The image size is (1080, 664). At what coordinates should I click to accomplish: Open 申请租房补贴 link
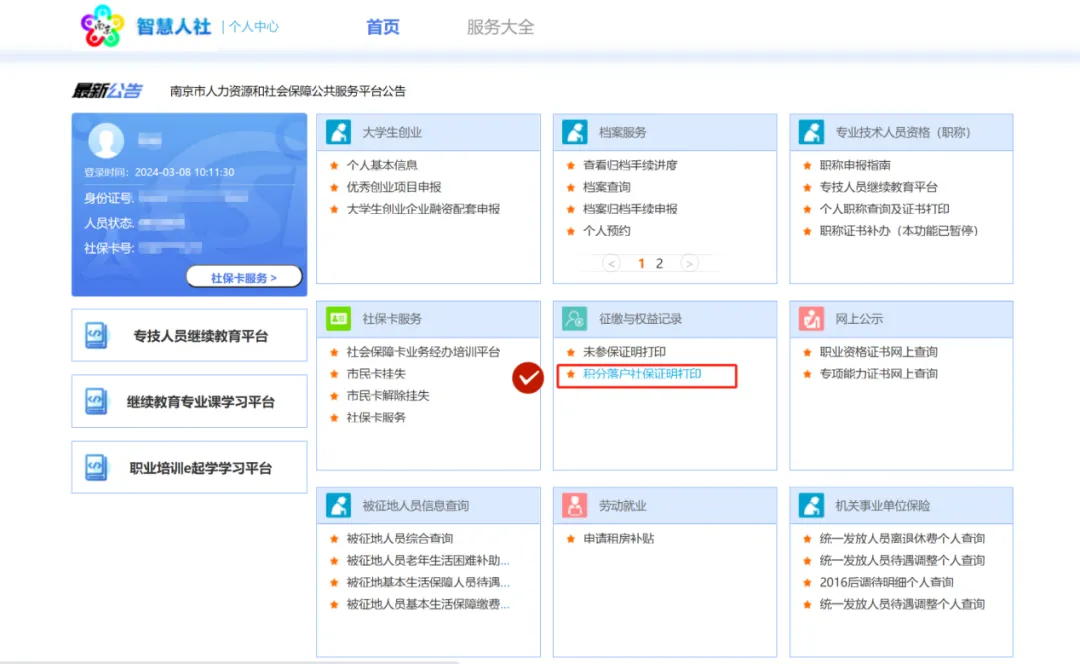619,539
